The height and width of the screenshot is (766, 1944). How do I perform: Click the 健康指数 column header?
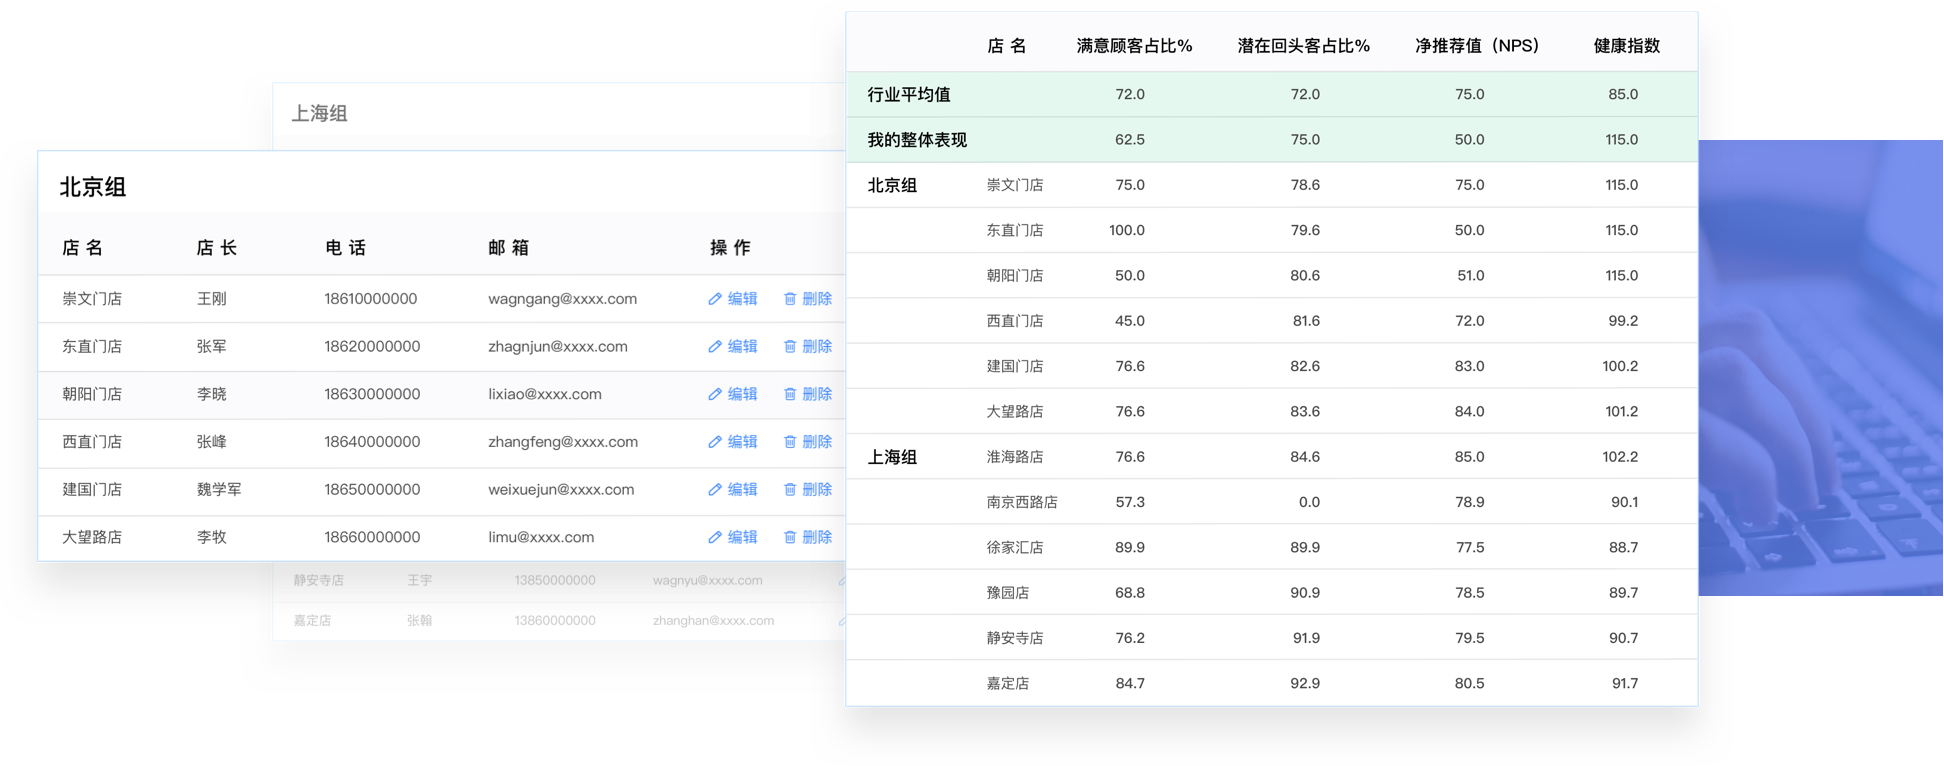point(1626,46)
